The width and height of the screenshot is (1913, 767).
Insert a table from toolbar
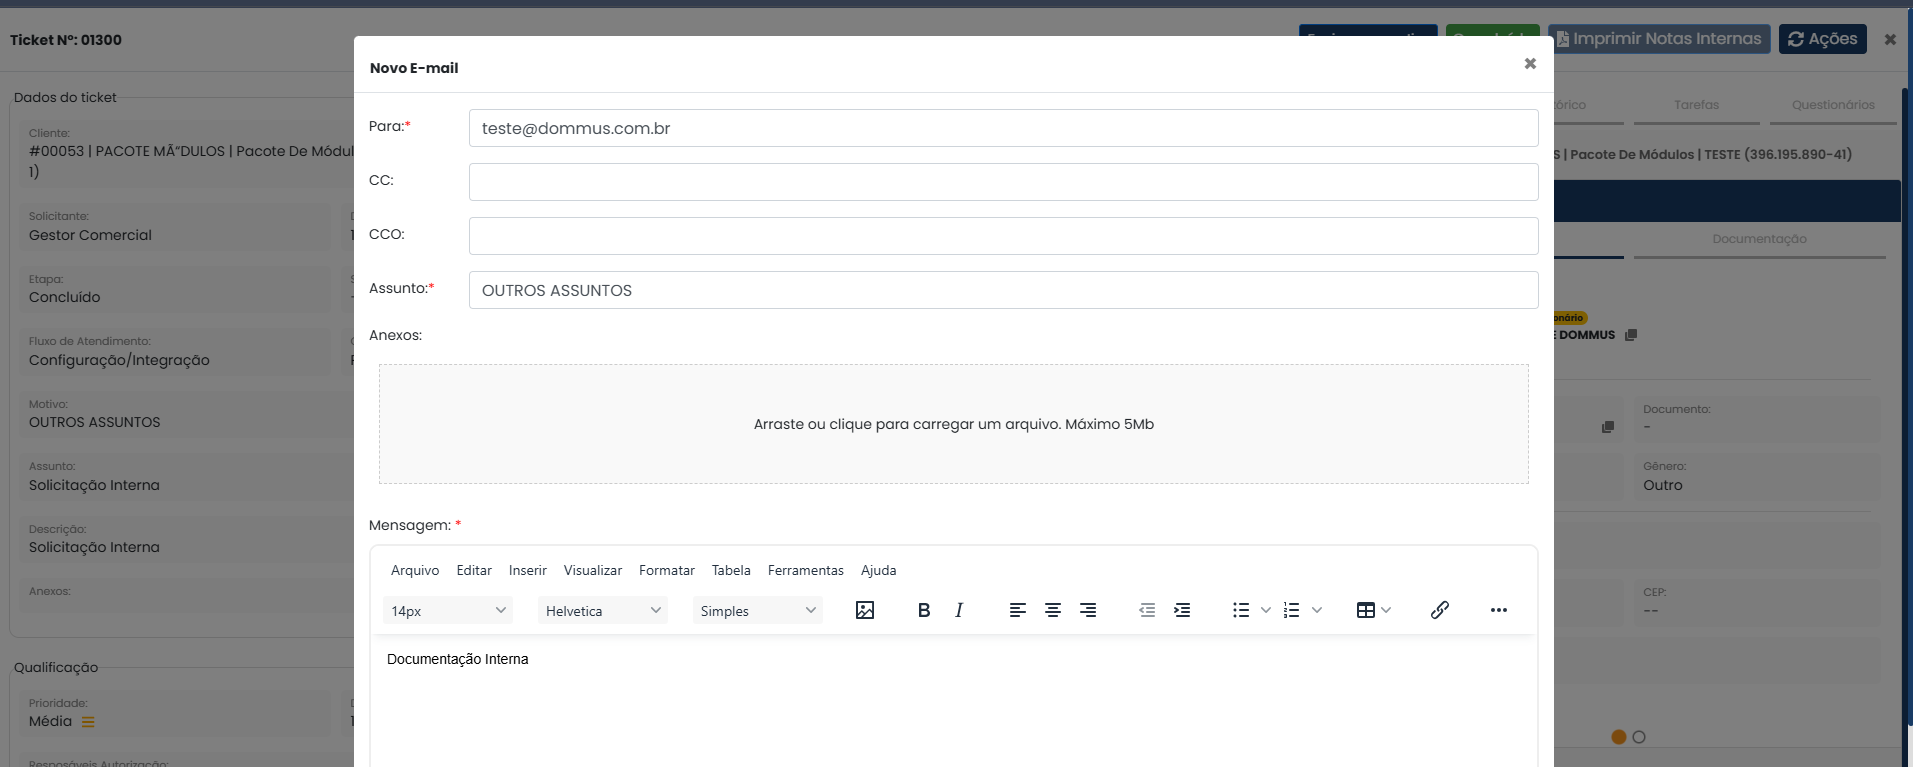point(1366,610)
